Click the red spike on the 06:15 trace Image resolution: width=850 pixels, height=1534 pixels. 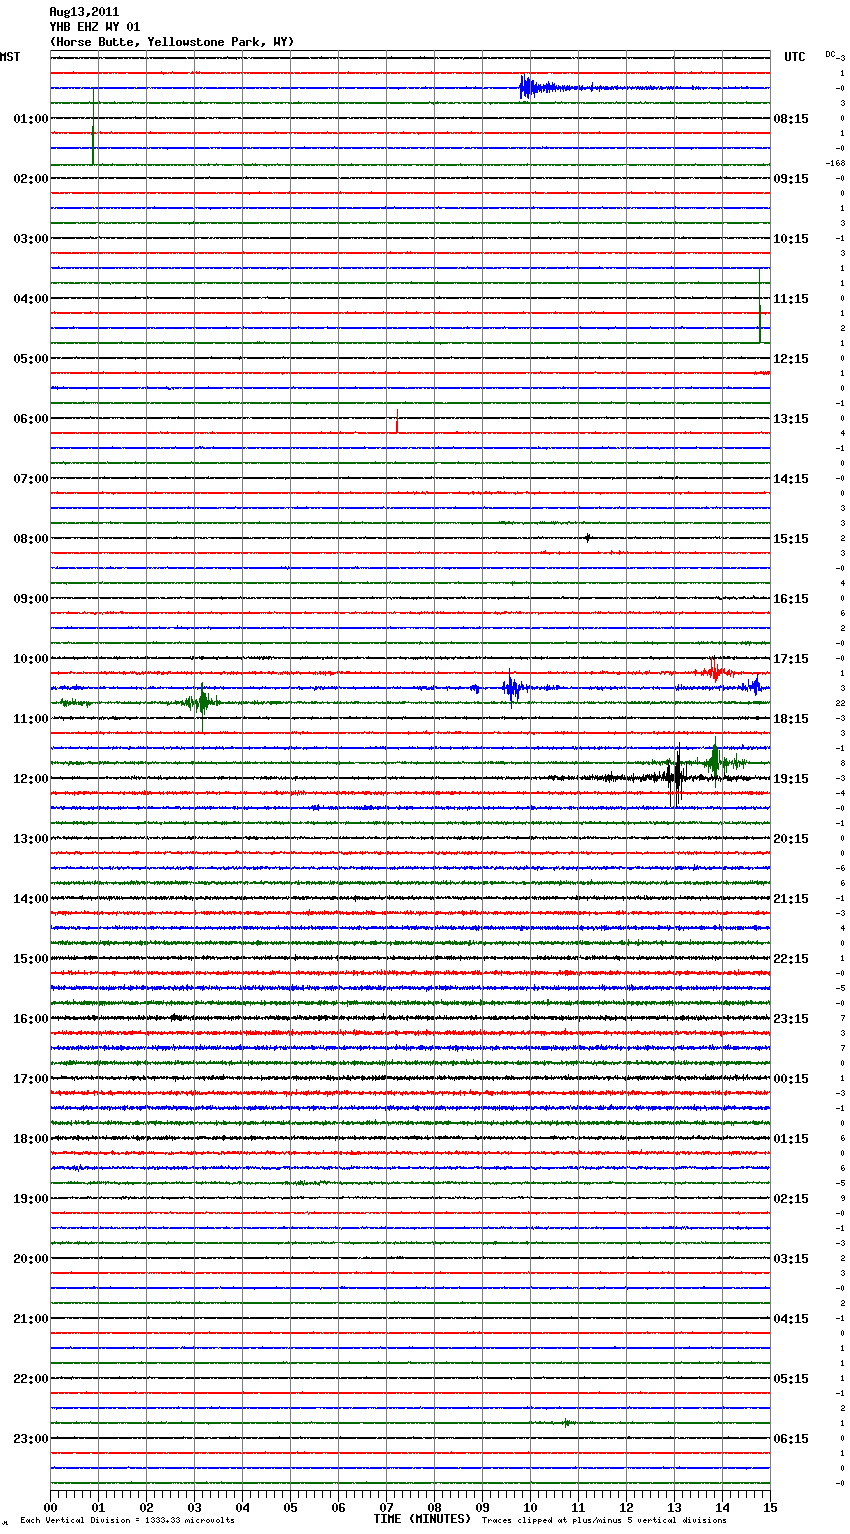point(397,422)
